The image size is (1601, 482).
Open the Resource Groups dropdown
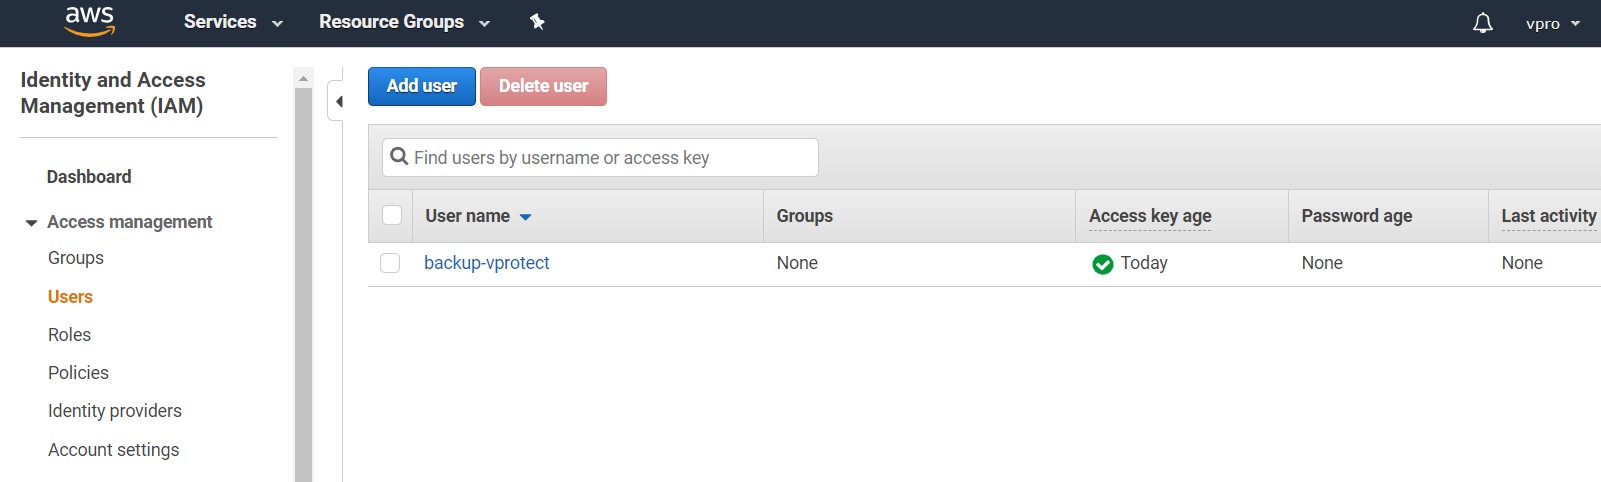pos(404,22)
